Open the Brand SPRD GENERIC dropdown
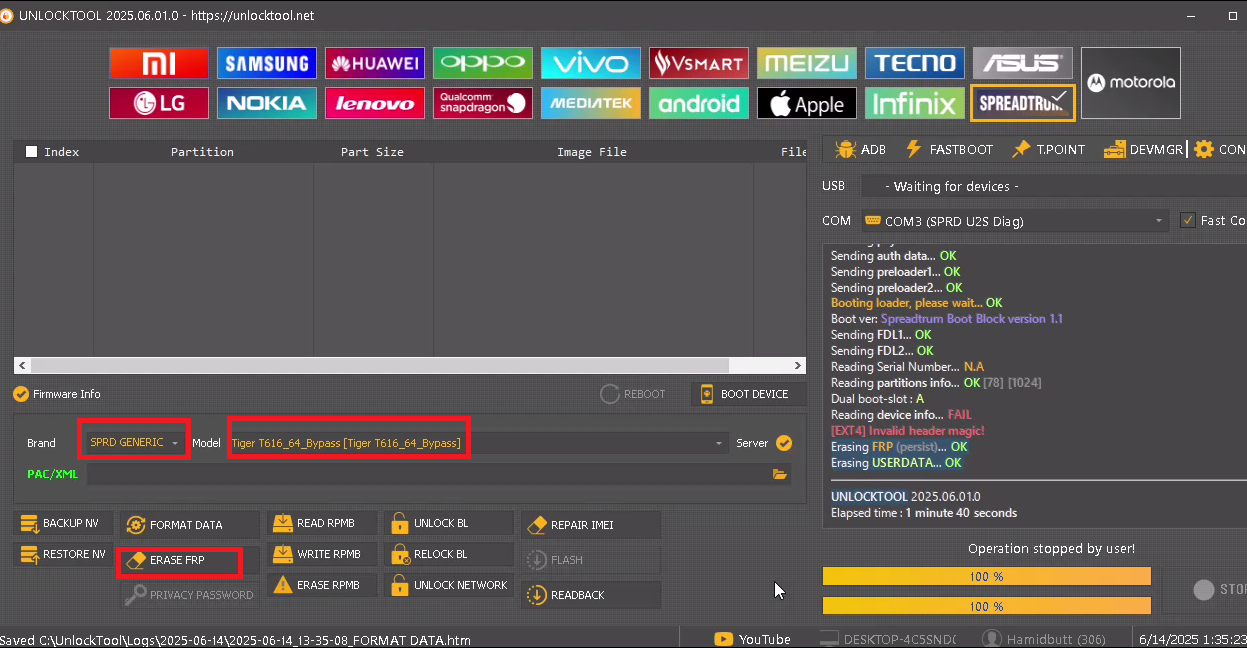This screenshot has height=648, width=1247. click(x=135, y=442)
